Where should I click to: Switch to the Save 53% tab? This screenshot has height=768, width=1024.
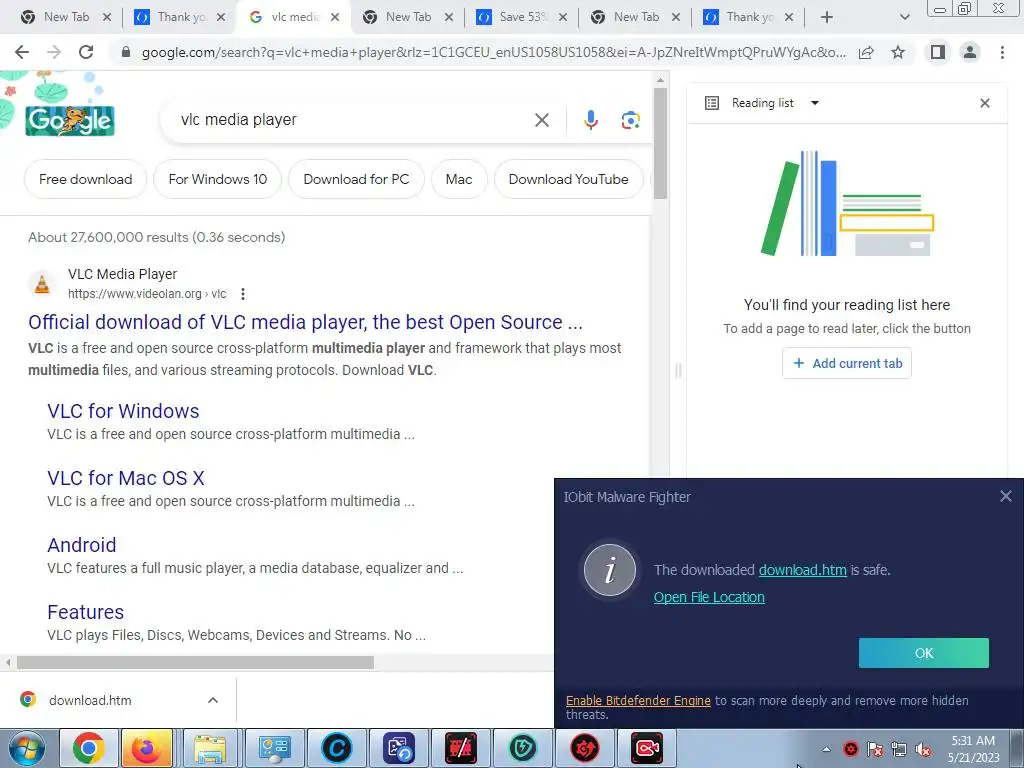coord(520,17)
